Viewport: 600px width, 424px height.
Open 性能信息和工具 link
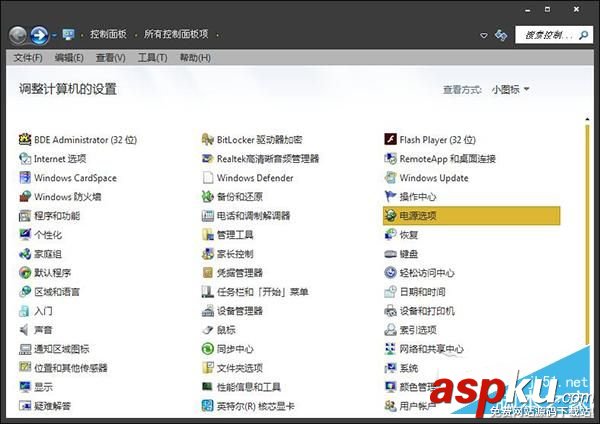point(249,387)
